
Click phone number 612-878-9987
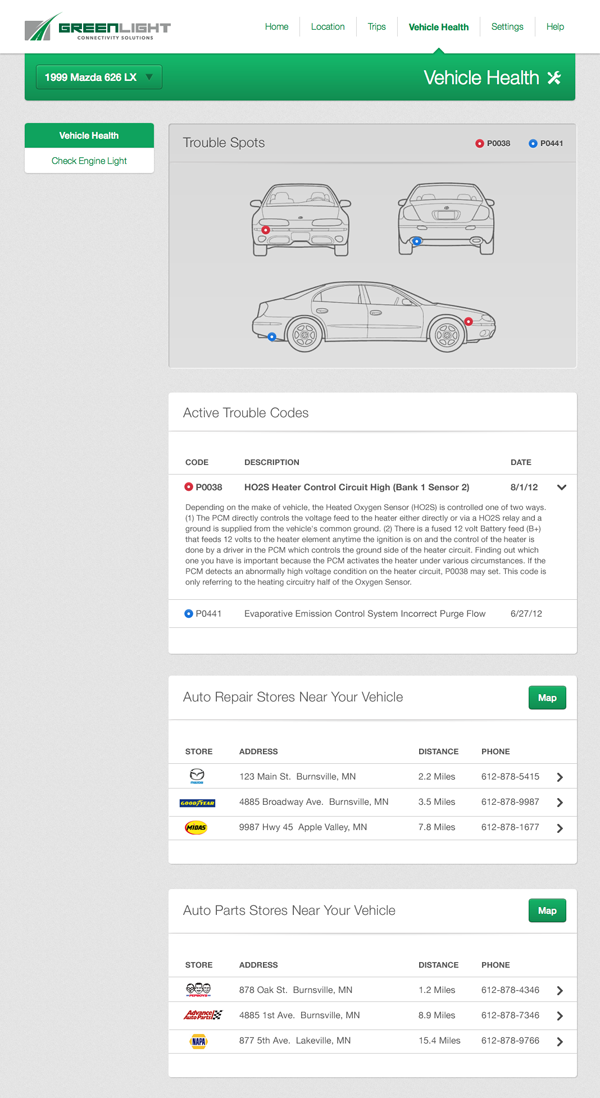(x=510, y=802)
